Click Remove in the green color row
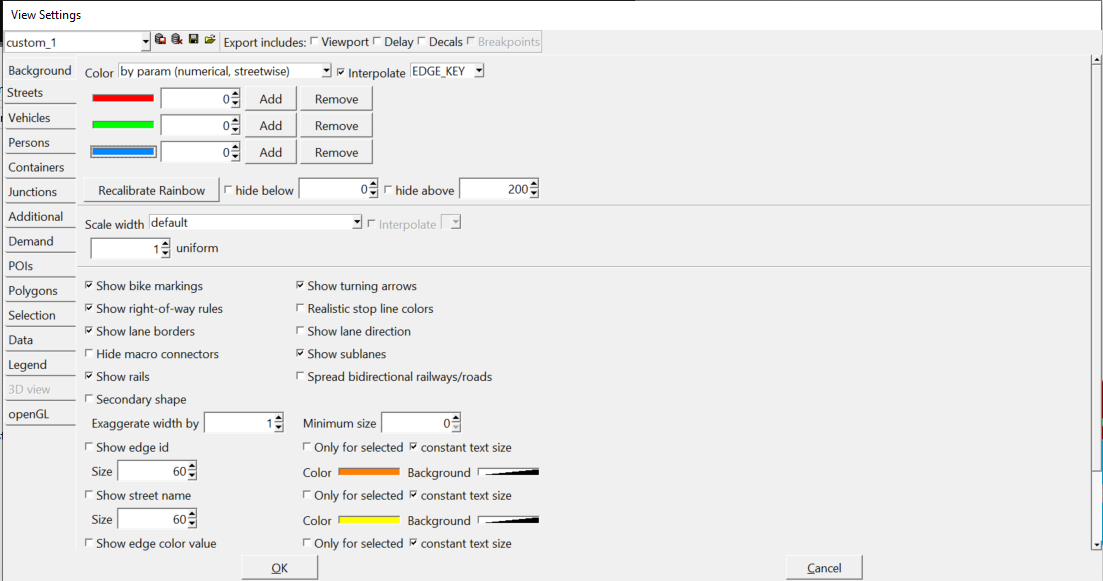1103x581 pixels. tap(336, 125)
